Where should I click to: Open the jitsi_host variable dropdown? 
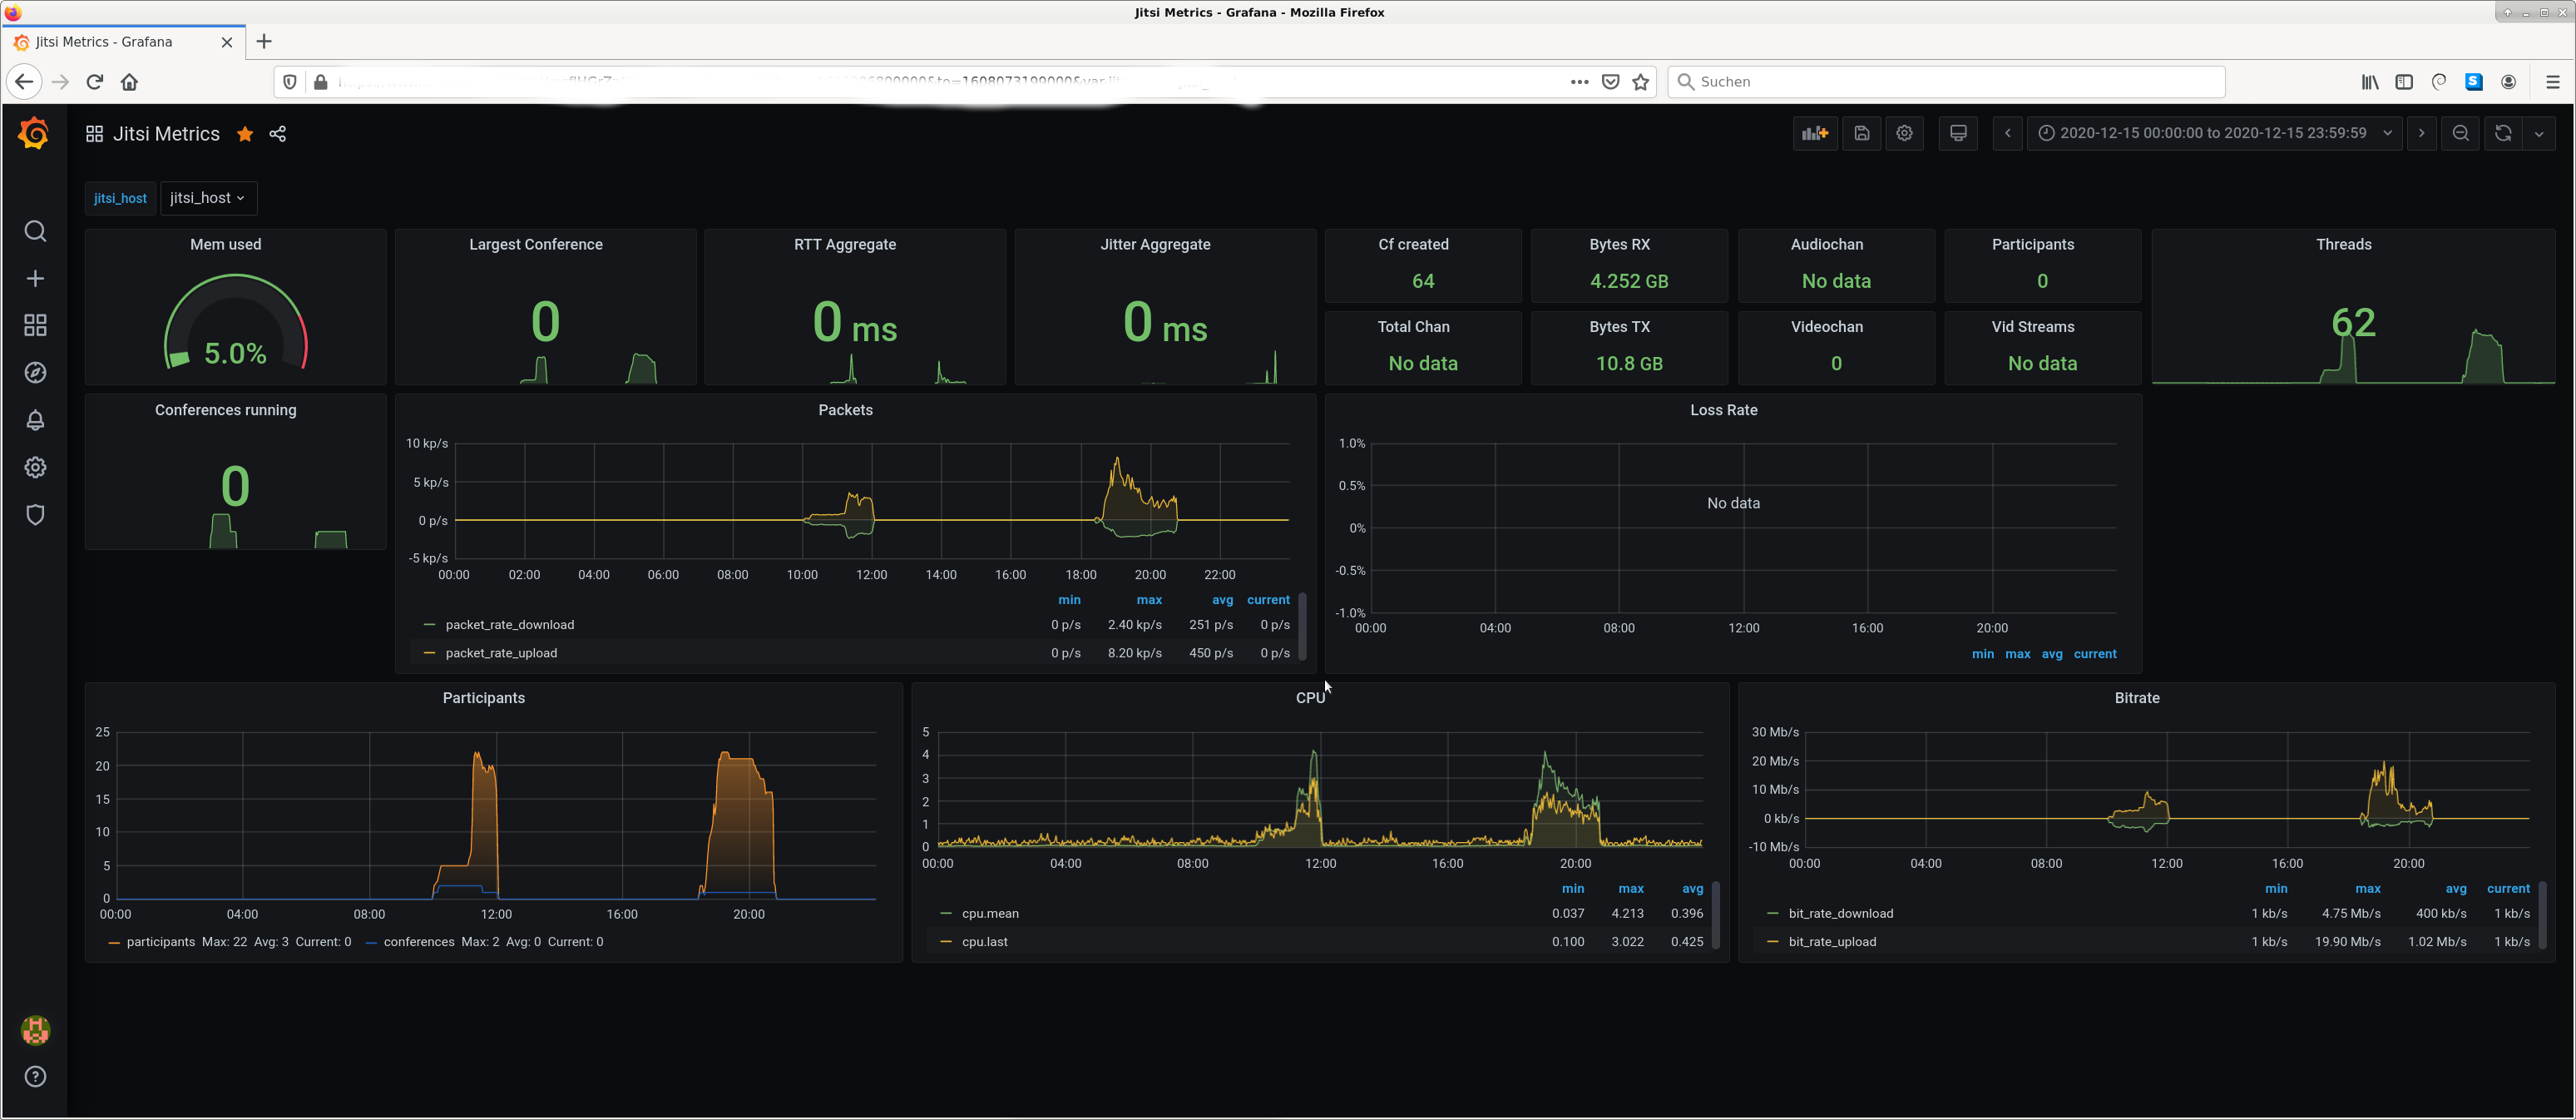click(x=208, y=198)
